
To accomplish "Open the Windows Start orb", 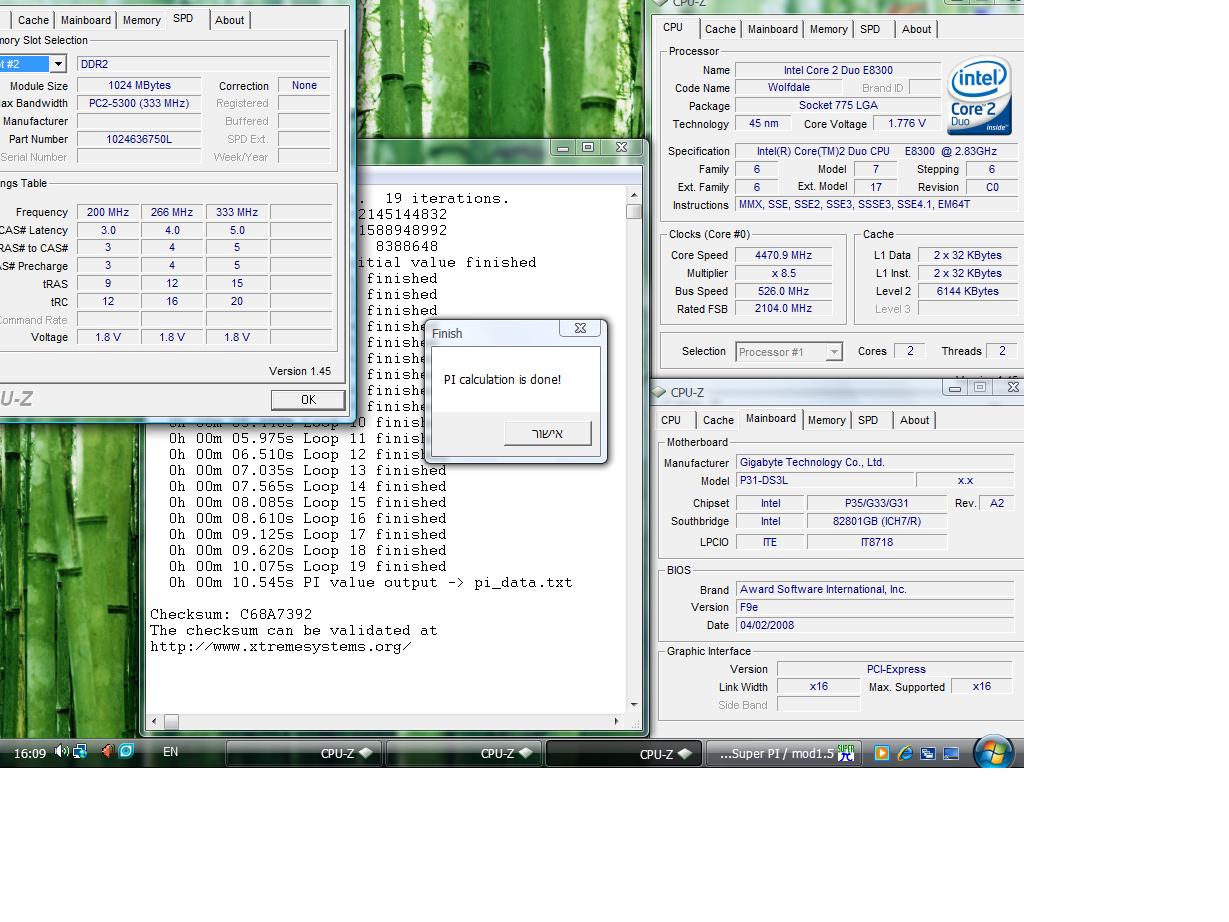I will click(993, 752).
